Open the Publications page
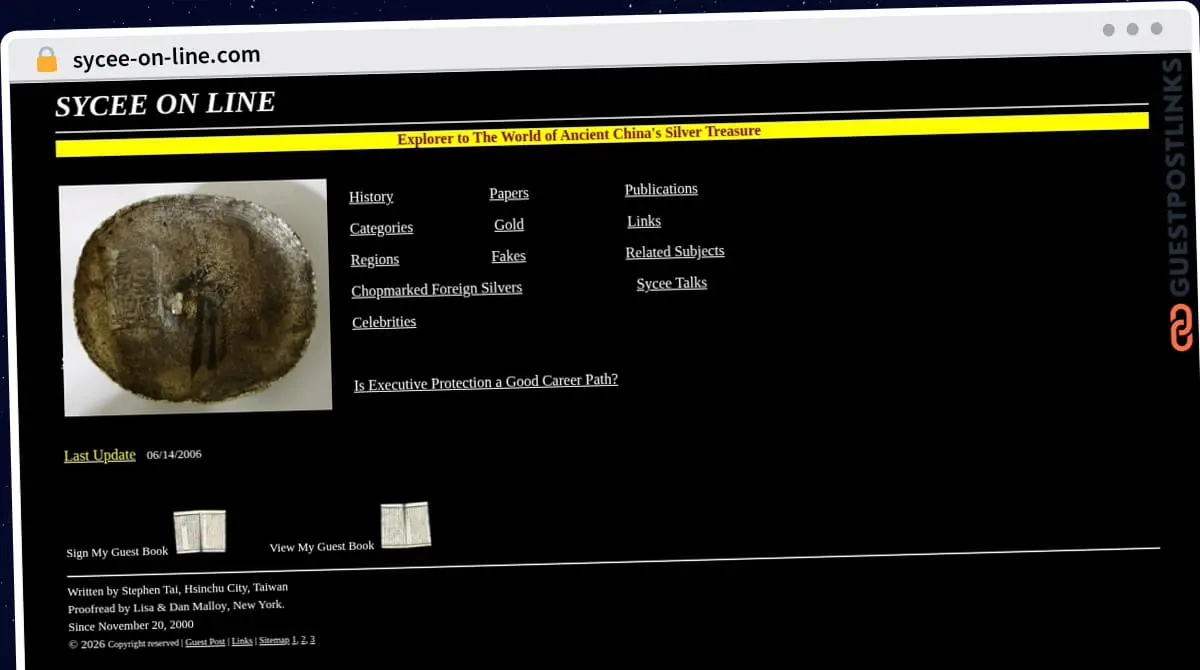The height and width of the screenshot is (670, 1200). tap(661, 189)
